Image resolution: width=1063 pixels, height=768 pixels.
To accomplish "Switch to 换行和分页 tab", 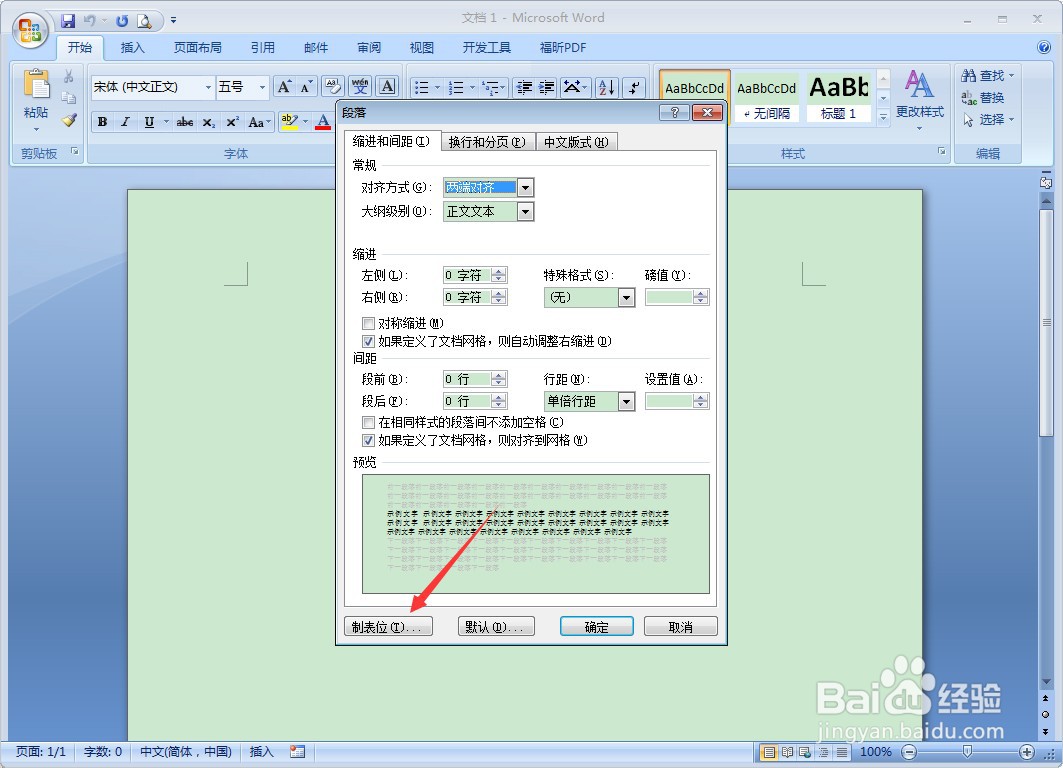I will (x=487, y=142).
